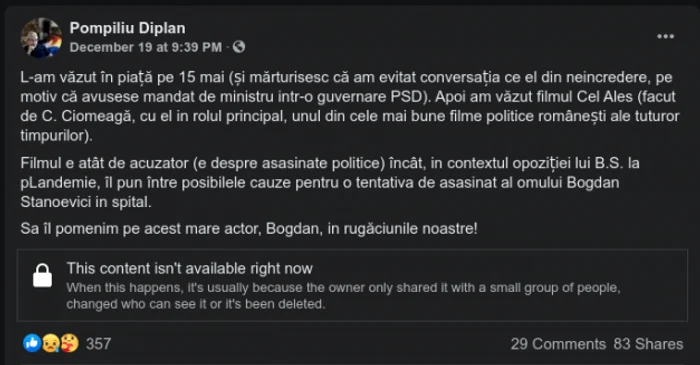700x365 pixels.
Task: Click the sad face reaction icon
Action: coord(50,343)
